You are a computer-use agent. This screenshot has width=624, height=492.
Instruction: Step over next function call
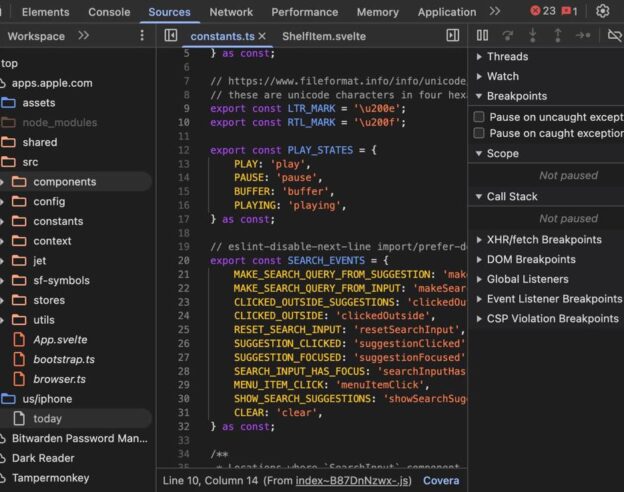(x=507, y=35)
